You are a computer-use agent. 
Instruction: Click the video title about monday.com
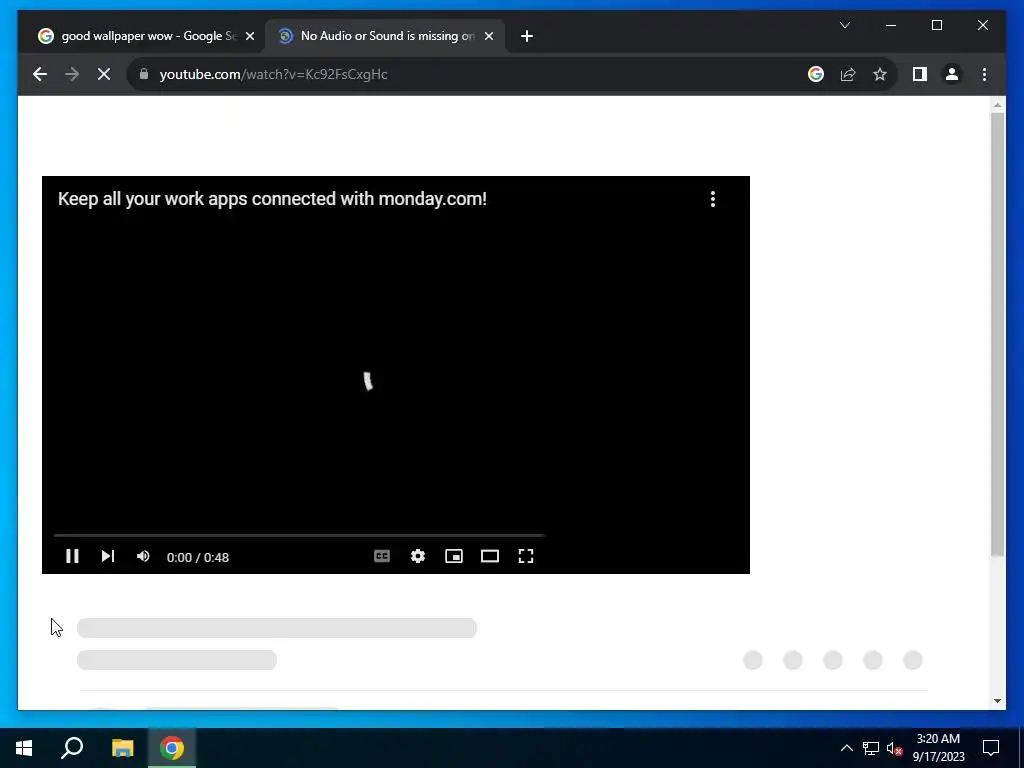[272, 199]
